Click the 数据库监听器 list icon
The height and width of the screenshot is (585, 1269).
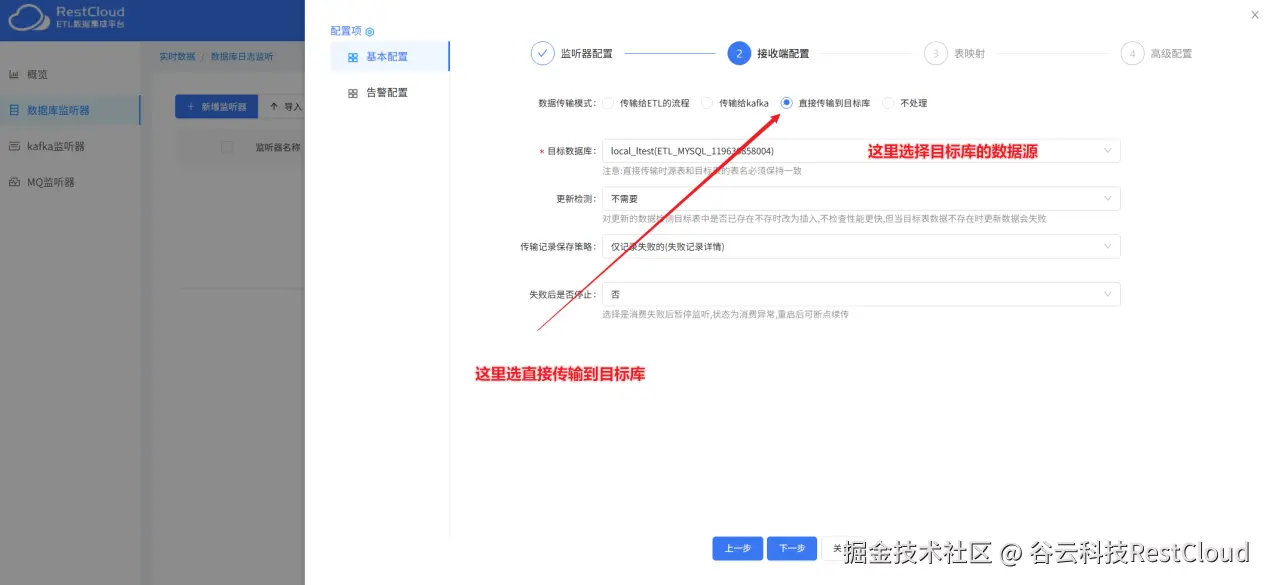(x=14, y=110)
